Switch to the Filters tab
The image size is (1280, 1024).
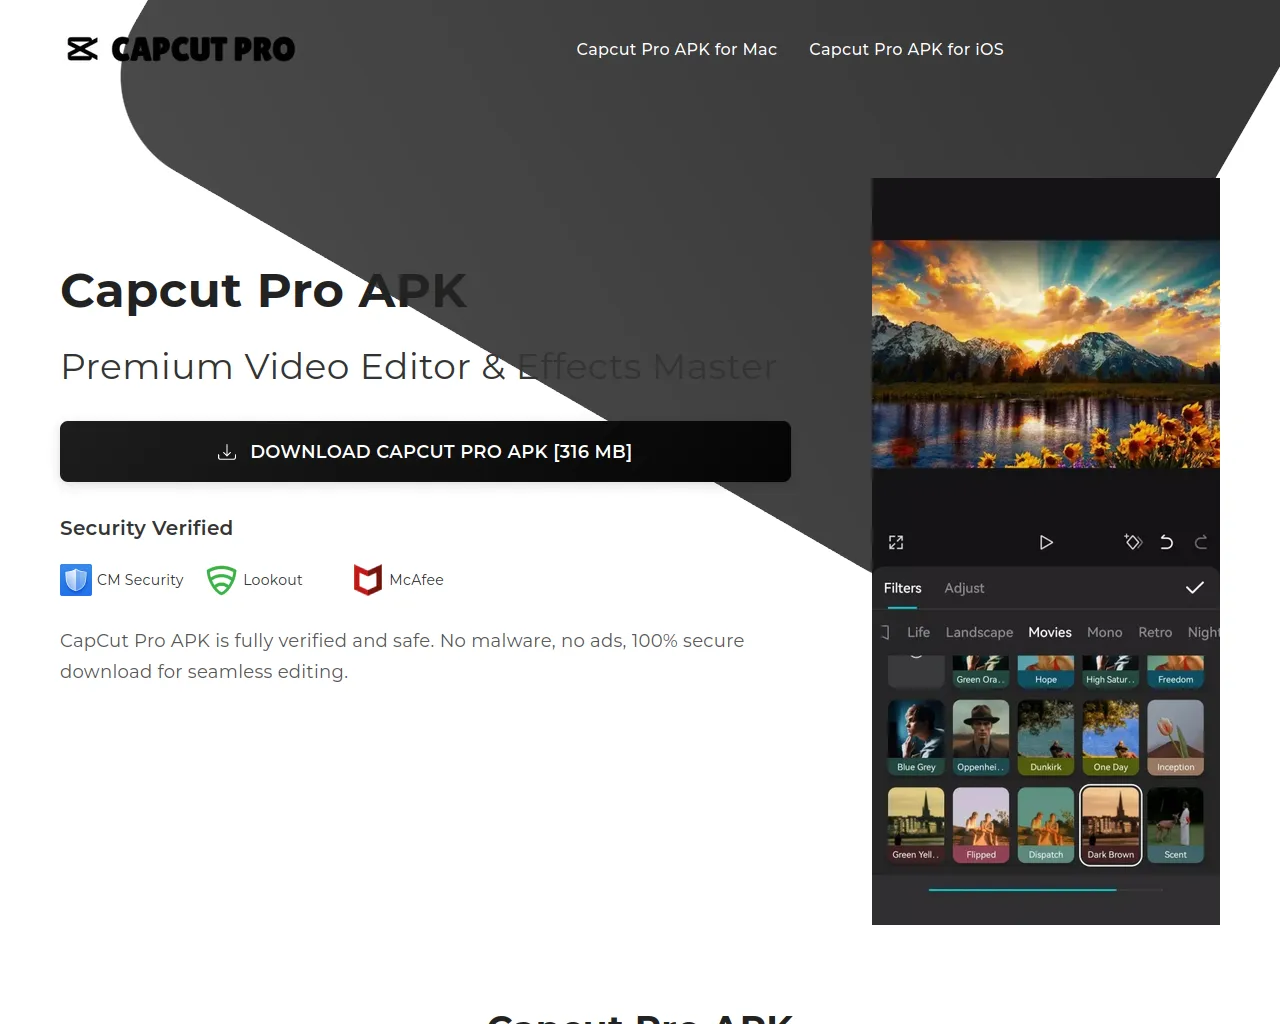pyautogui.click(x=903, y=588)
